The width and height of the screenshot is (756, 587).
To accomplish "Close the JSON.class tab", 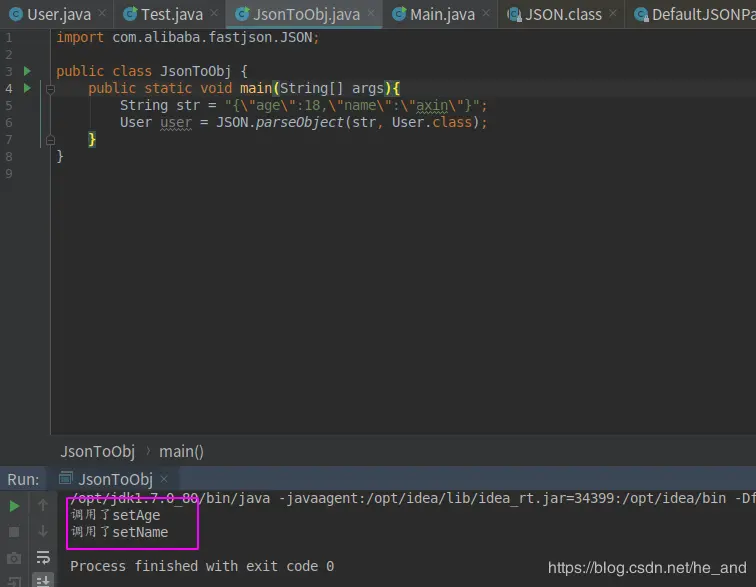I will pos(613,14).
